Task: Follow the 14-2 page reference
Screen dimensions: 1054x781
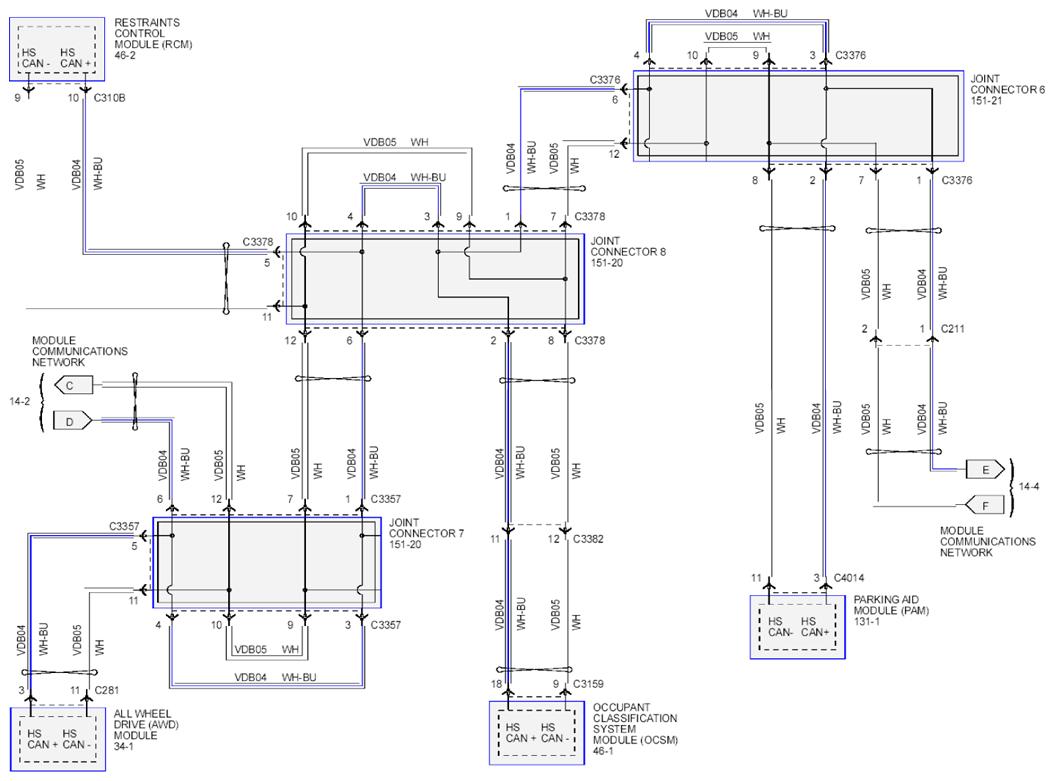Action: [19, 401]
